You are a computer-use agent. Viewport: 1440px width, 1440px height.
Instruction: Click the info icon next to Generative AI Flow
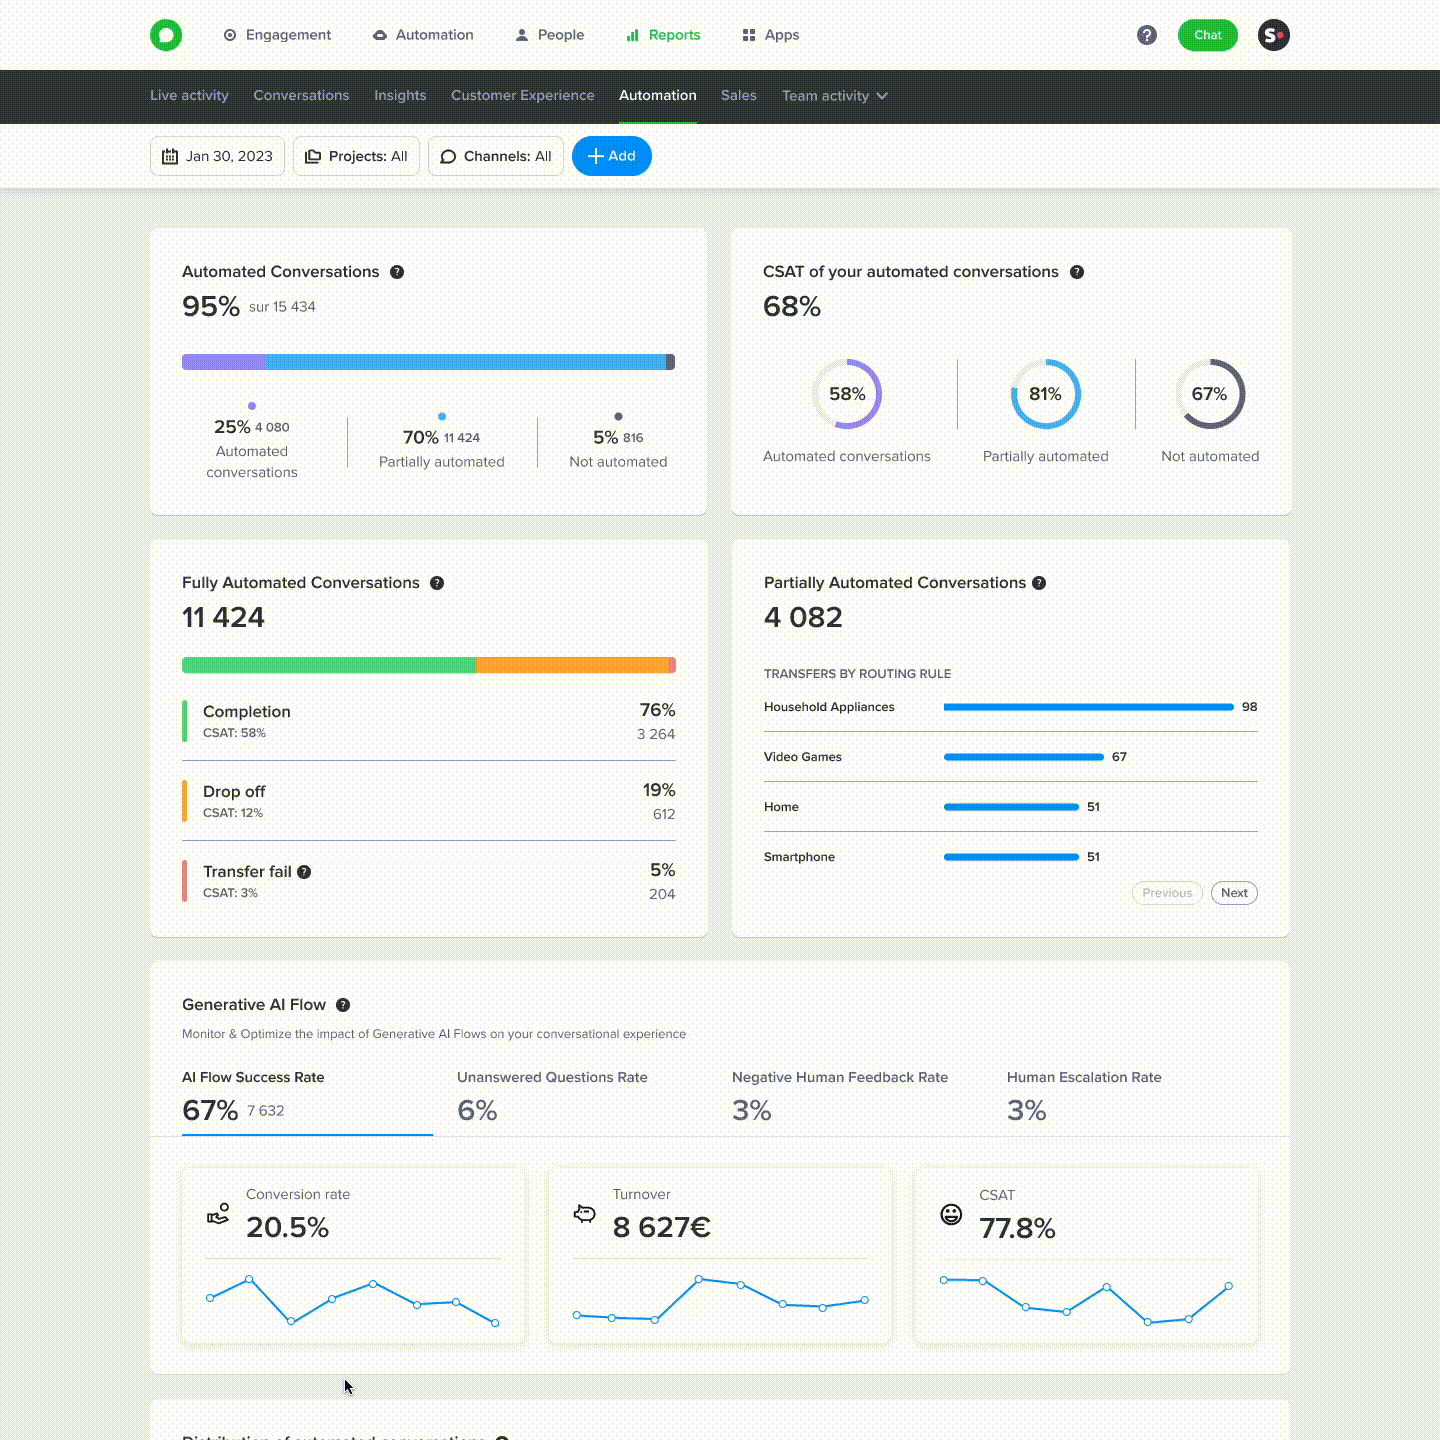tap(343, 1005)
